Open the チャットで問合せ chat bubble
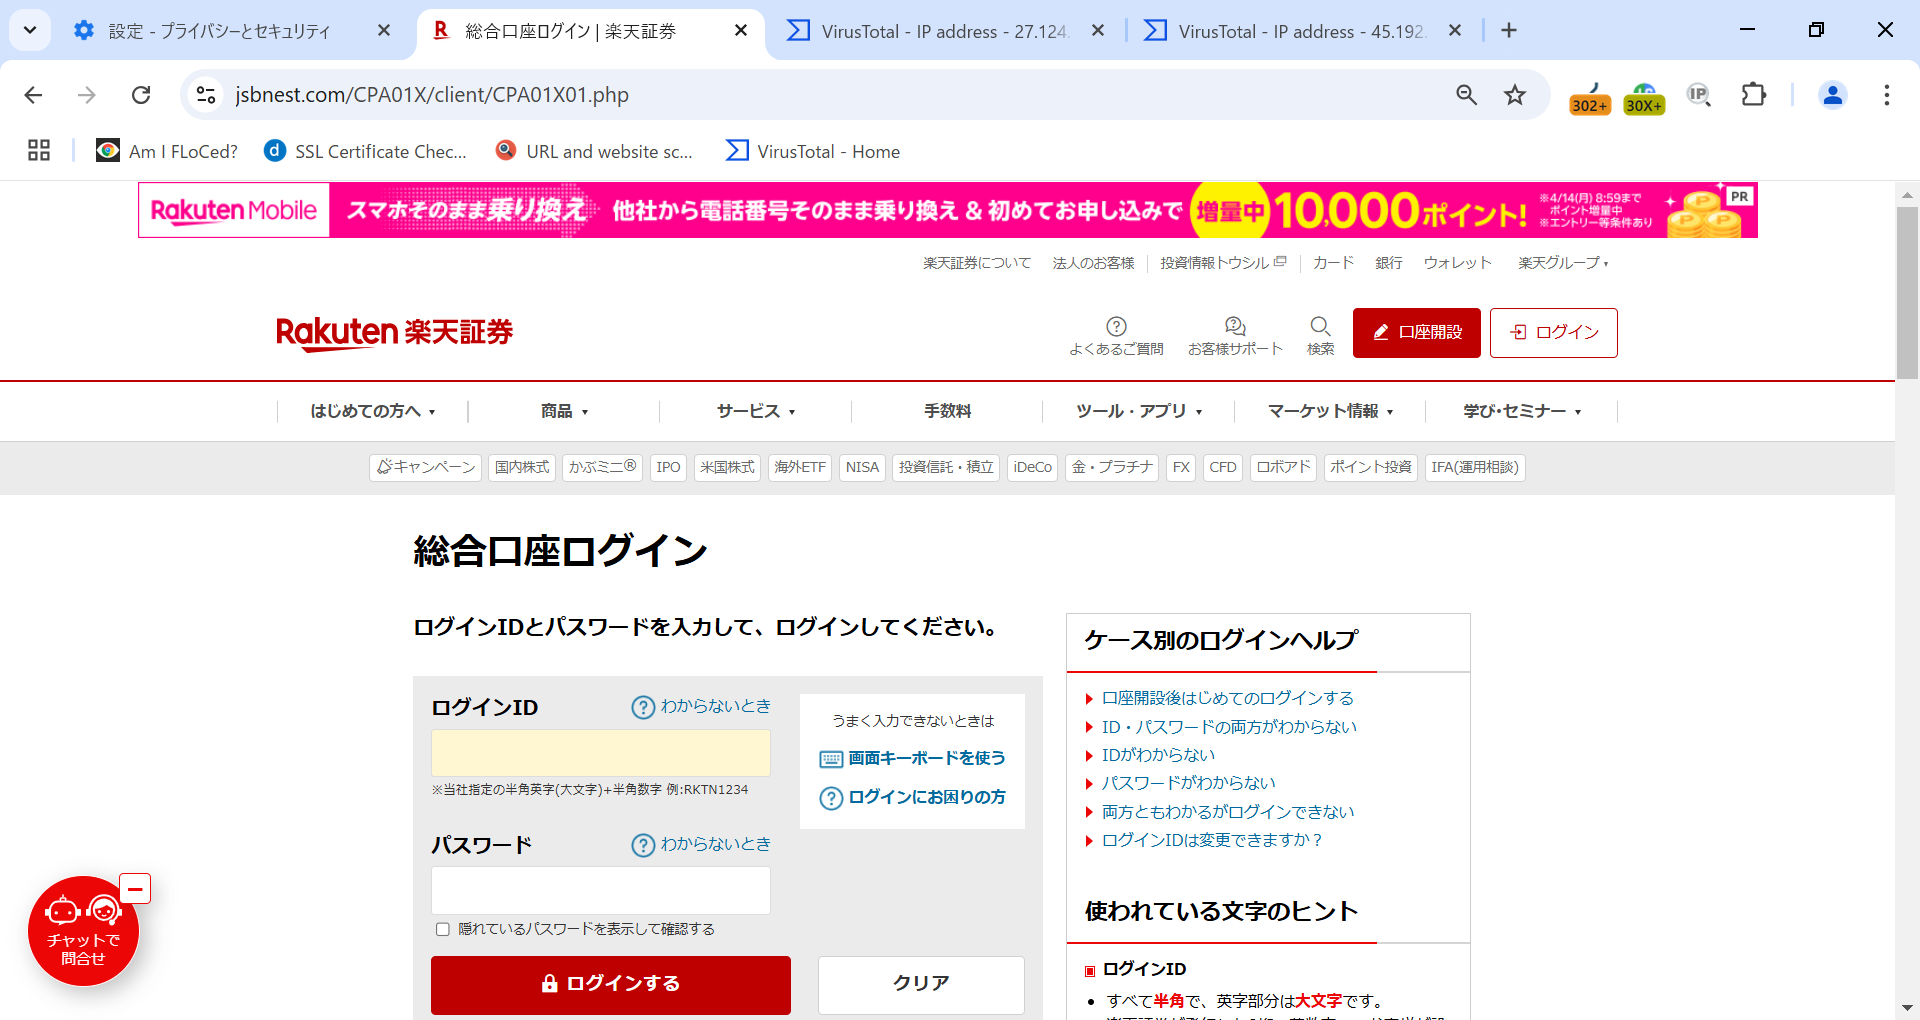Image resolution: width=1920 pixels, height=1020 pixels. pyautogui.click(x=83, y=931)
